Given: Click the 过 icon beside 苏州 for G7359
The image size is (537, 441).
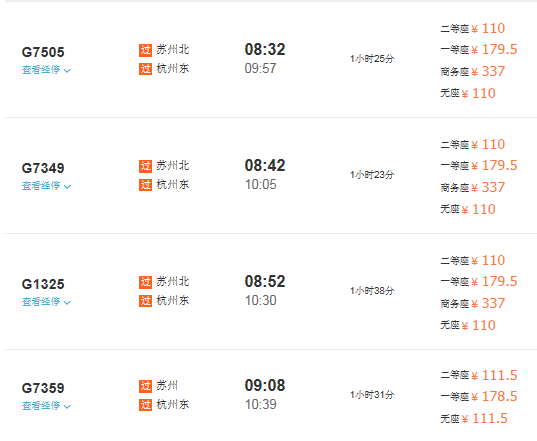Looking at the screenshot, I should pyautogui.click(x=145, y=386).
